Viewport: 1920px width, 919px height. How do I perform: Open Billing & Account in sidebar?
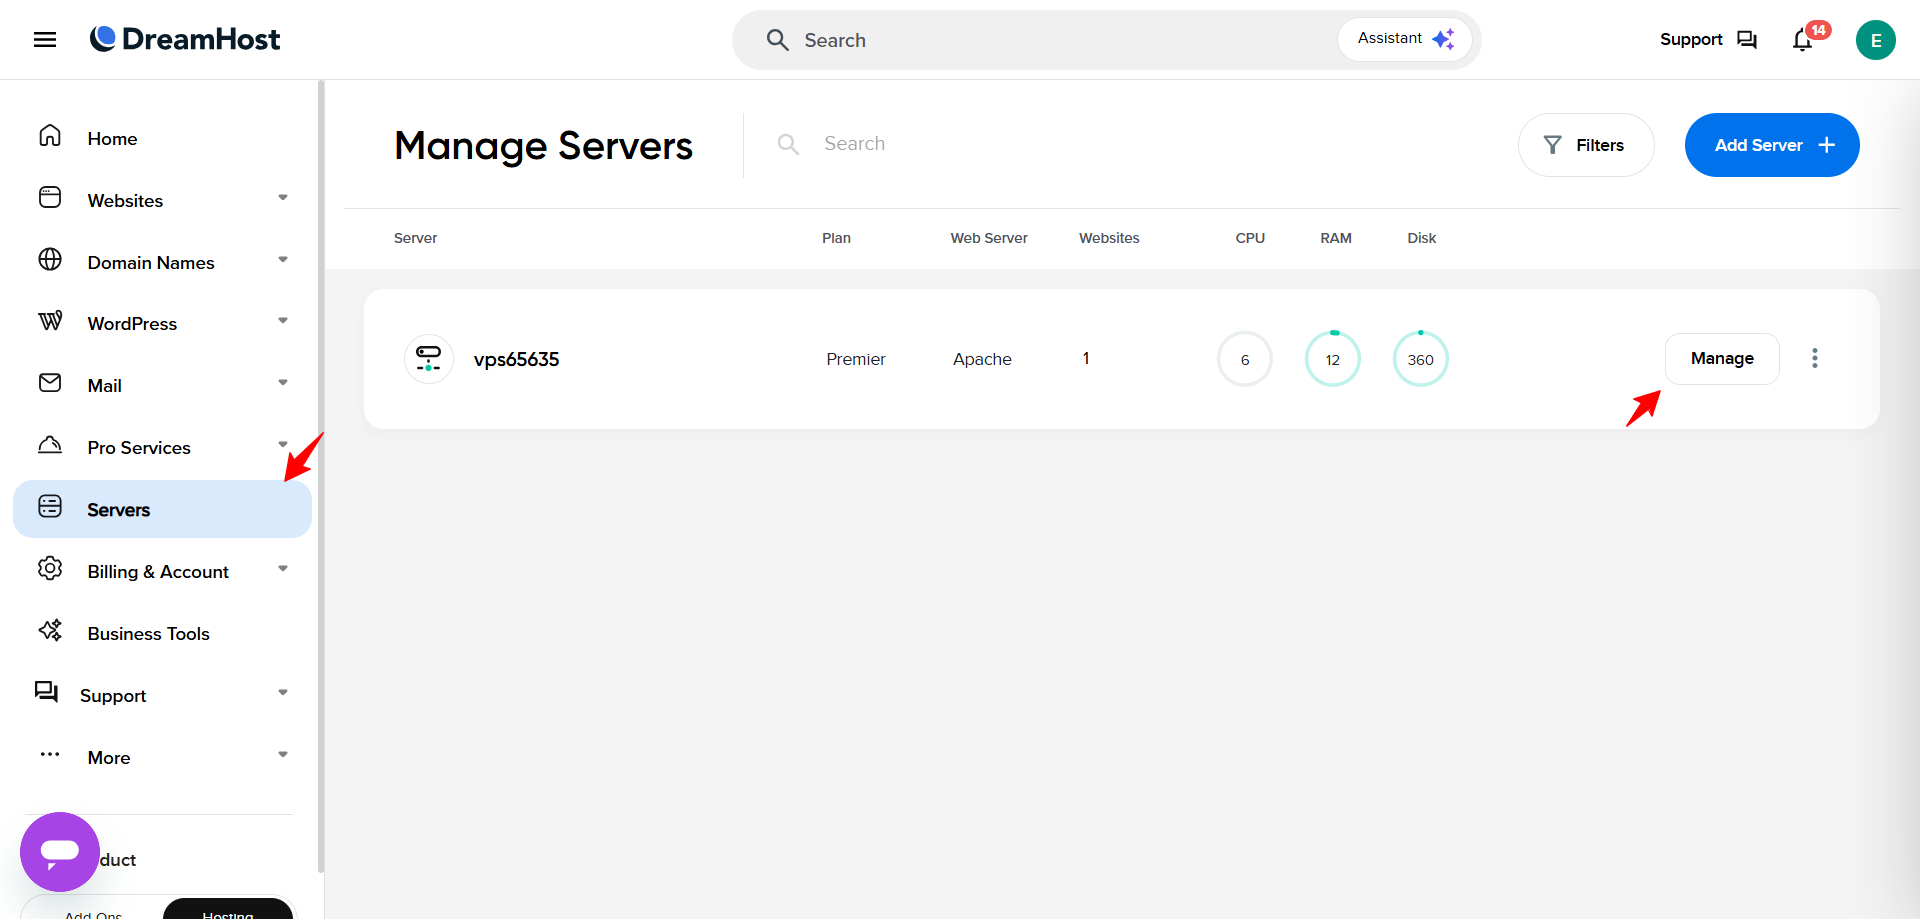pos(160,571)
